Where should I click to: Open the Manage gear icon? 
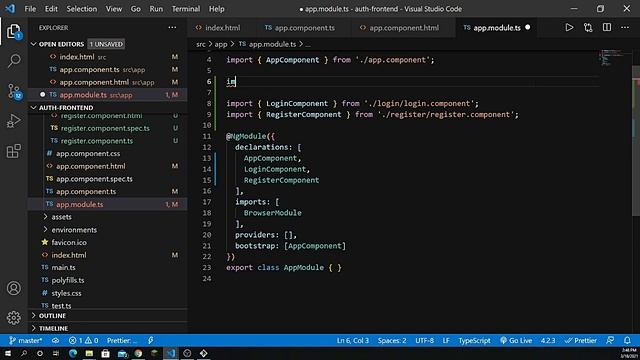point(13,318)
